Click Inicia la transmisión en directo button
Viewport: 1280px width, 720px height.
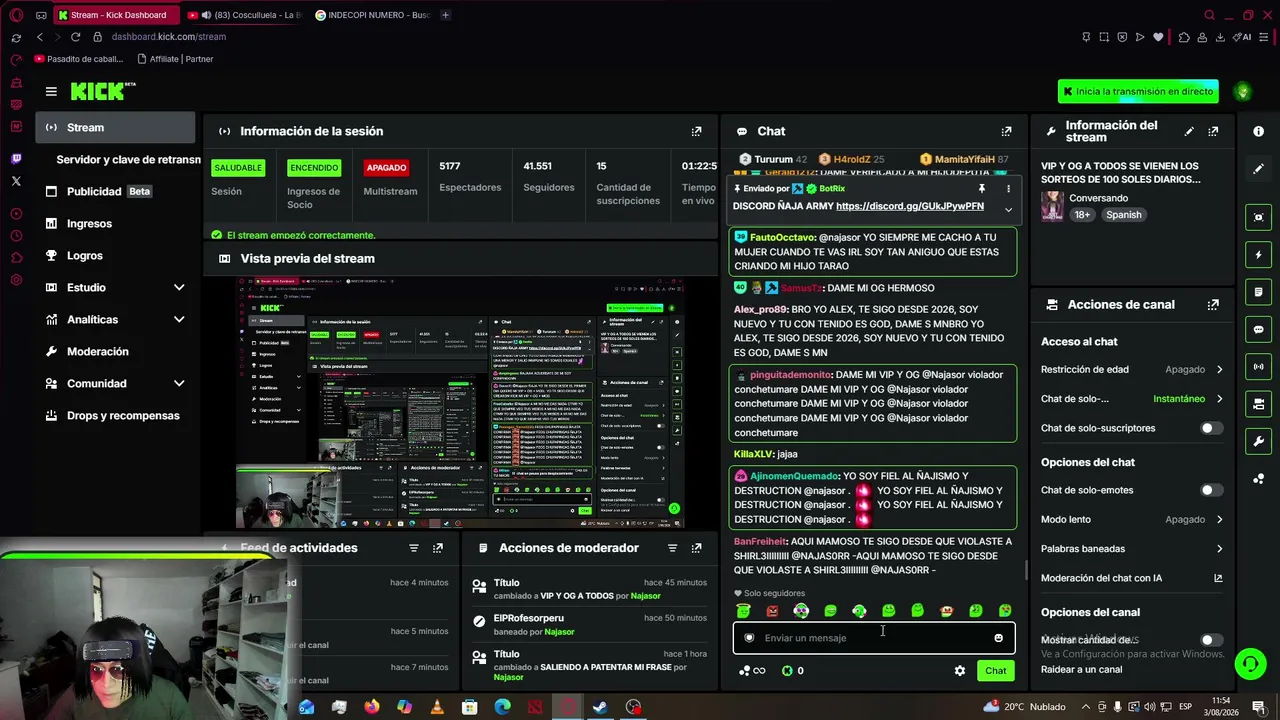pyautogui.click(x=1138, y=91)
